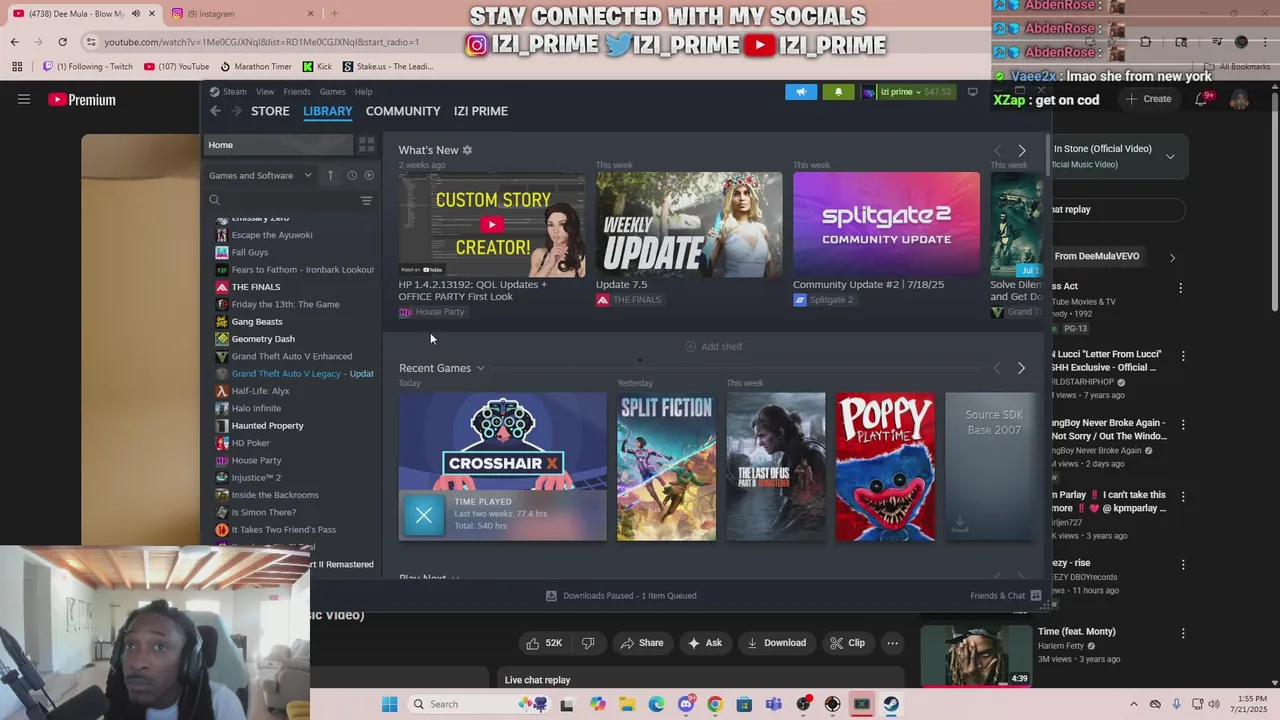Open YouTube hamburger guide menu
The image size is (1280, 720).
coord(24,99)
